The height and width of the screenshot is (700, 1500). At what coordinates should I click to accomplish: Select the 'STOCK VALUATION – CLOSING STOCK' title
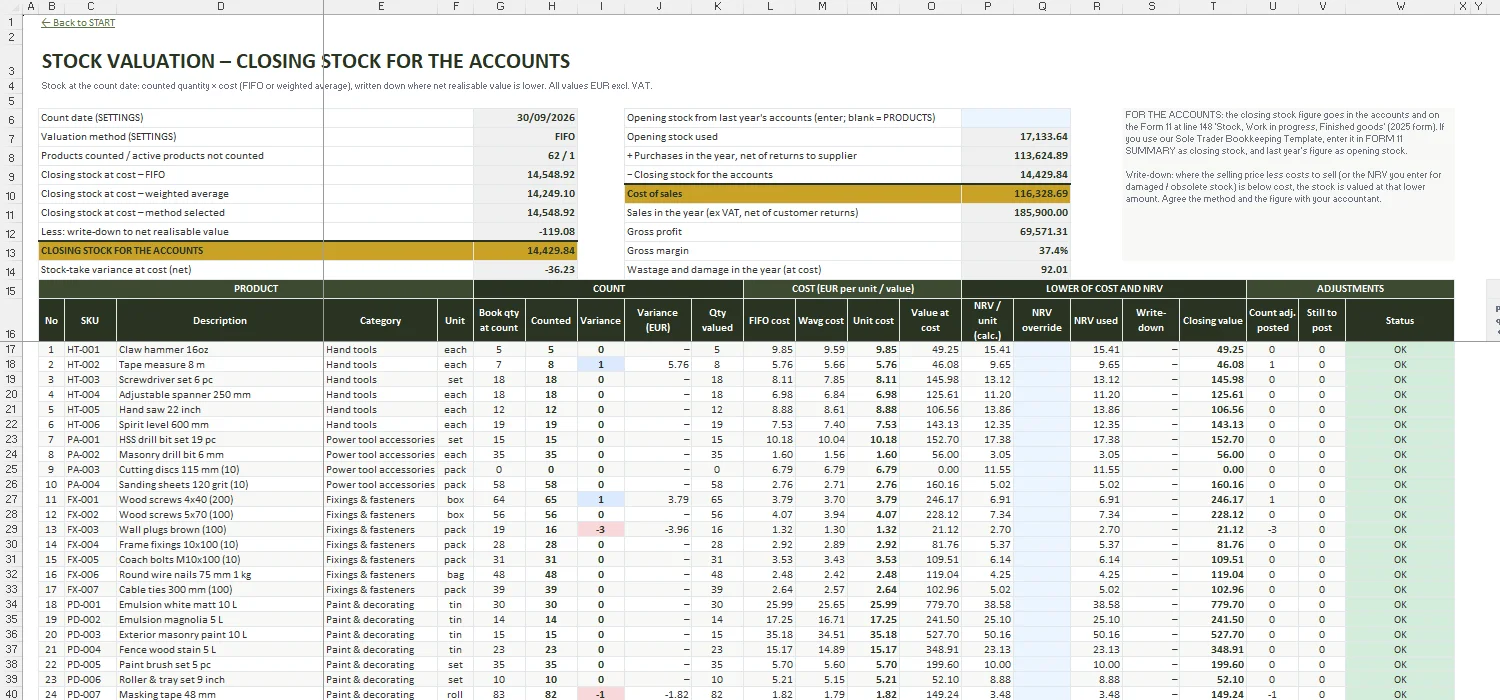pyautogui.click(x=306, y=61)
